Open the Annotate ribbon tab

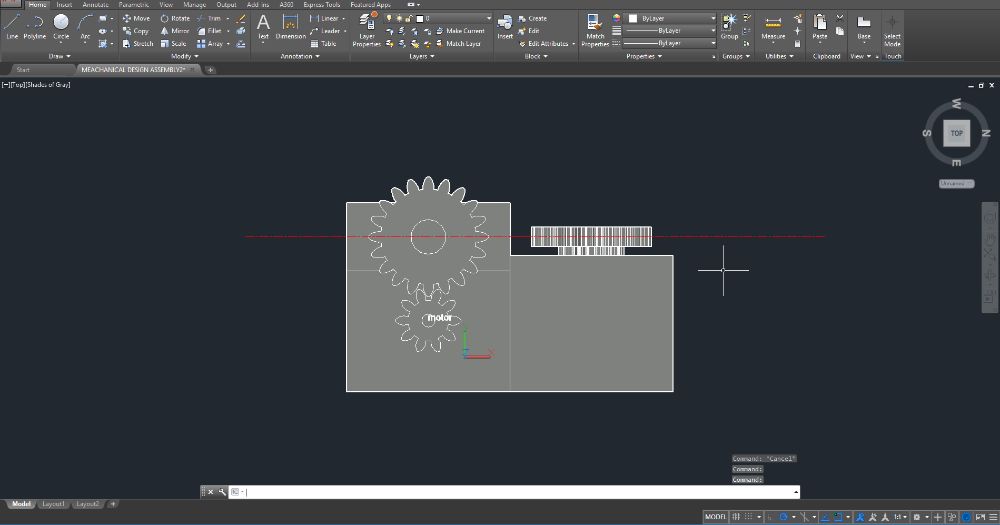tap(95, 4)
